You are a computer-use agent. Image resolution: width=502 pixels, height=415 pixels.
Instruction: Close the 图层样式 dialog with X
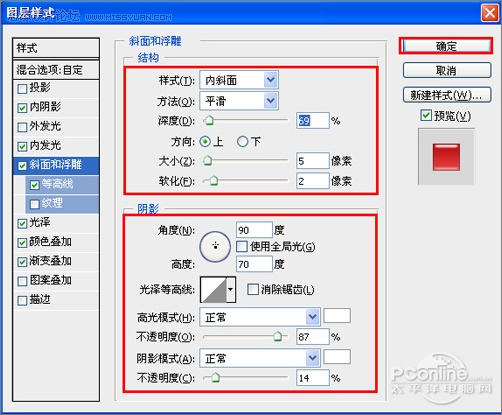(x=489, y=13)
